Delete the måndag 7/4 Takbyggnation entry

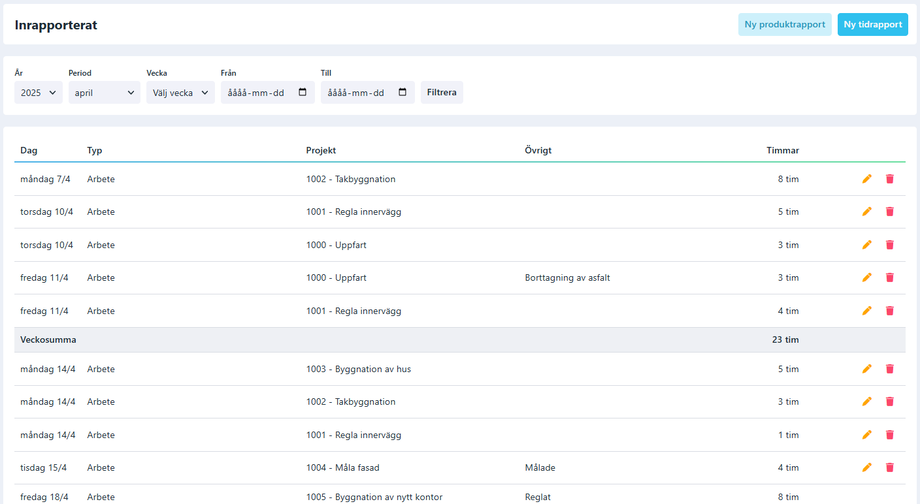point(890,179)
